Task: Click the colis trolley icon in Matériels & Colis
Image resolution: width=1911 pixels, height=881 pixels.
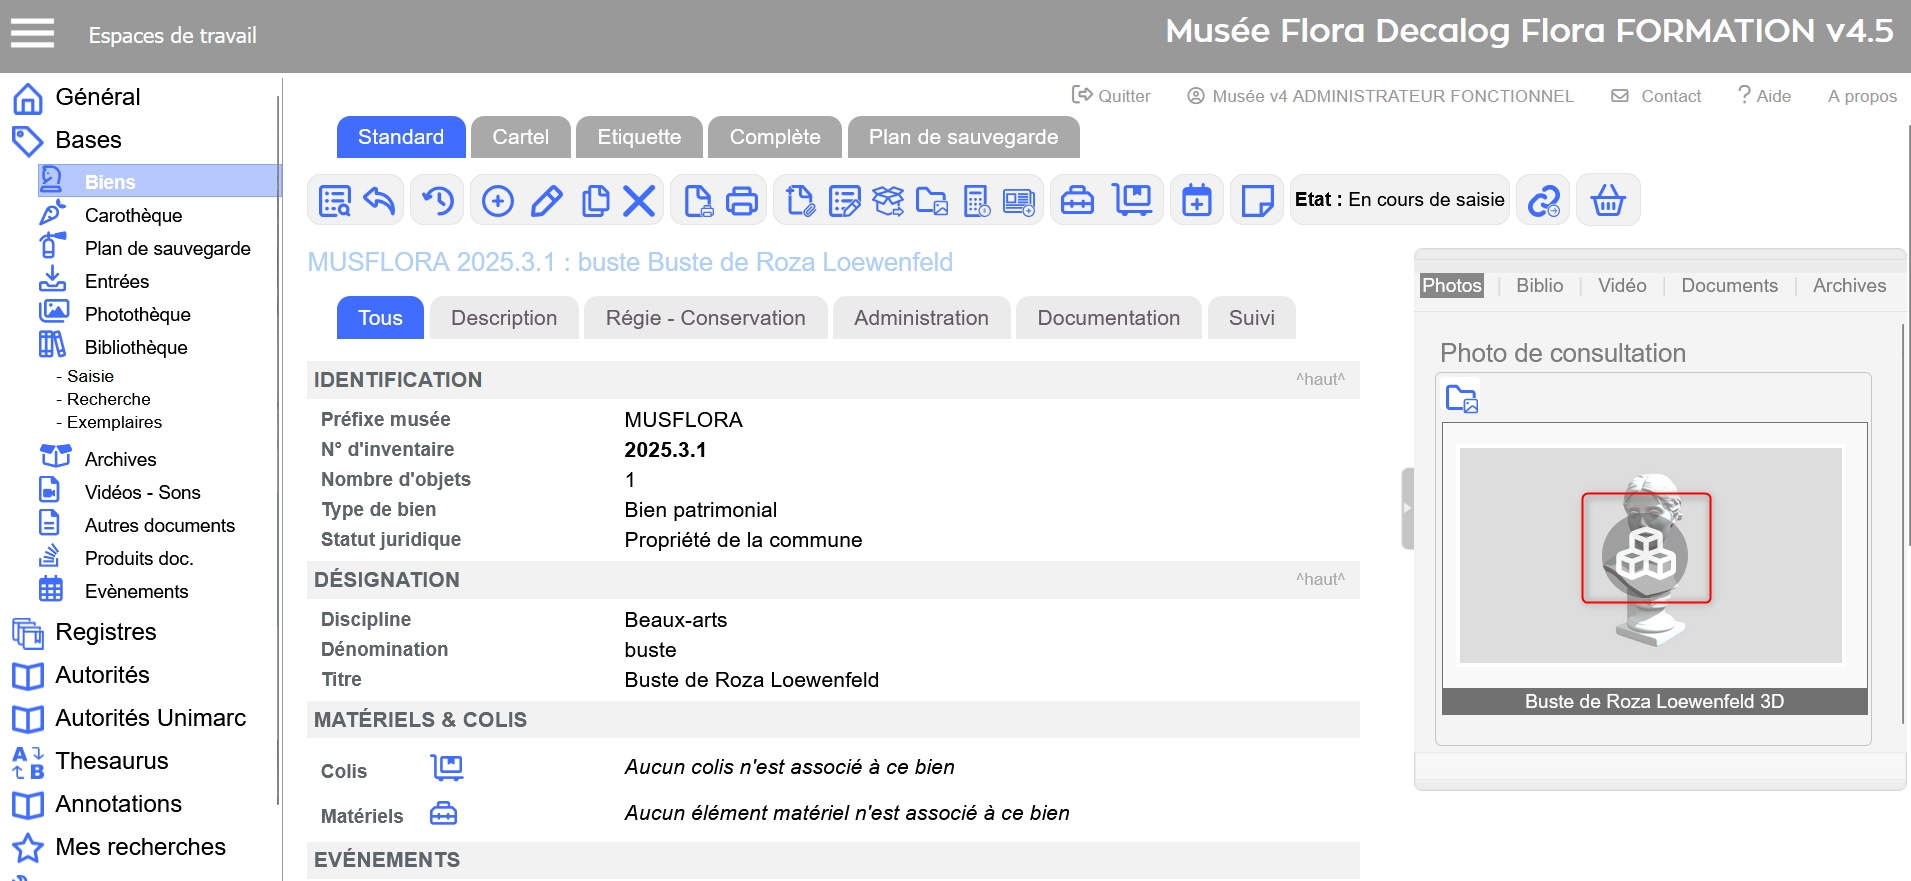Action: 447,768
